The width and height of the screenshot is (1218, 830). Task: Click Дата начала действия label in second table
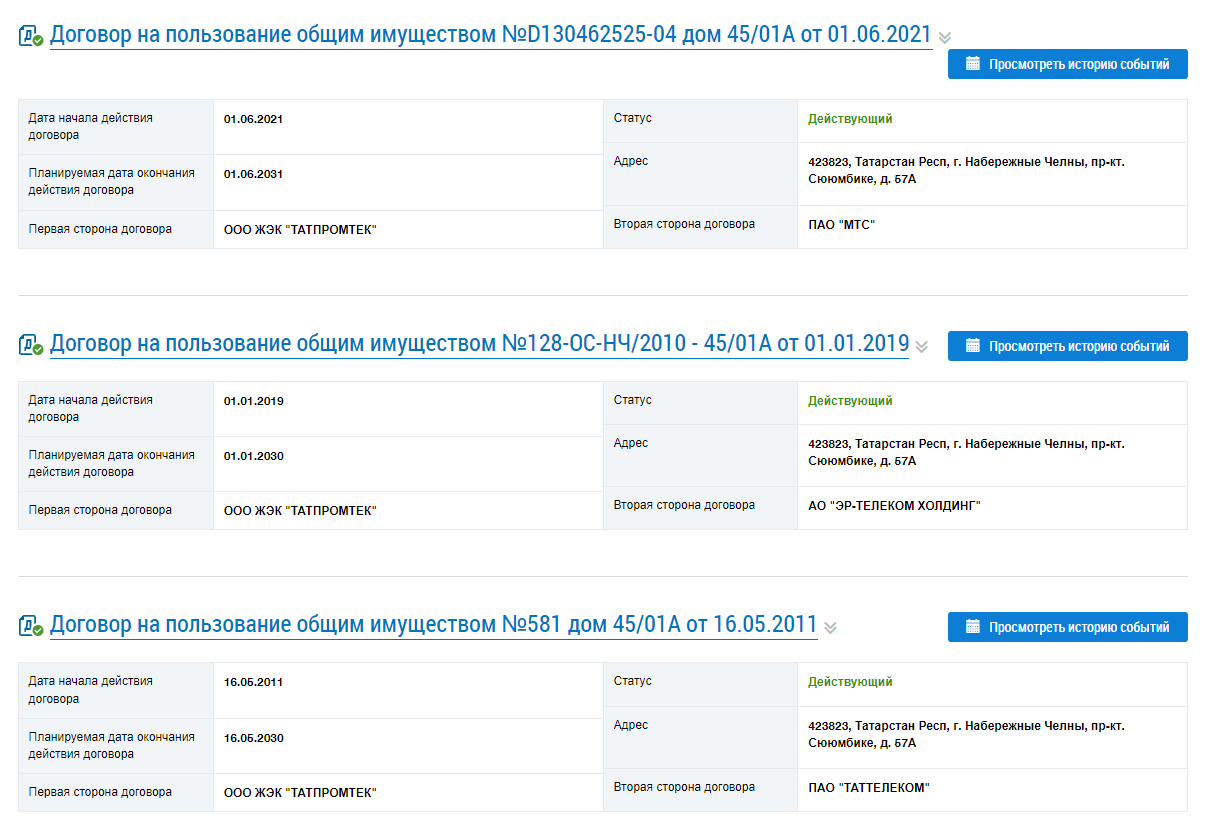(x=91, y=407)
